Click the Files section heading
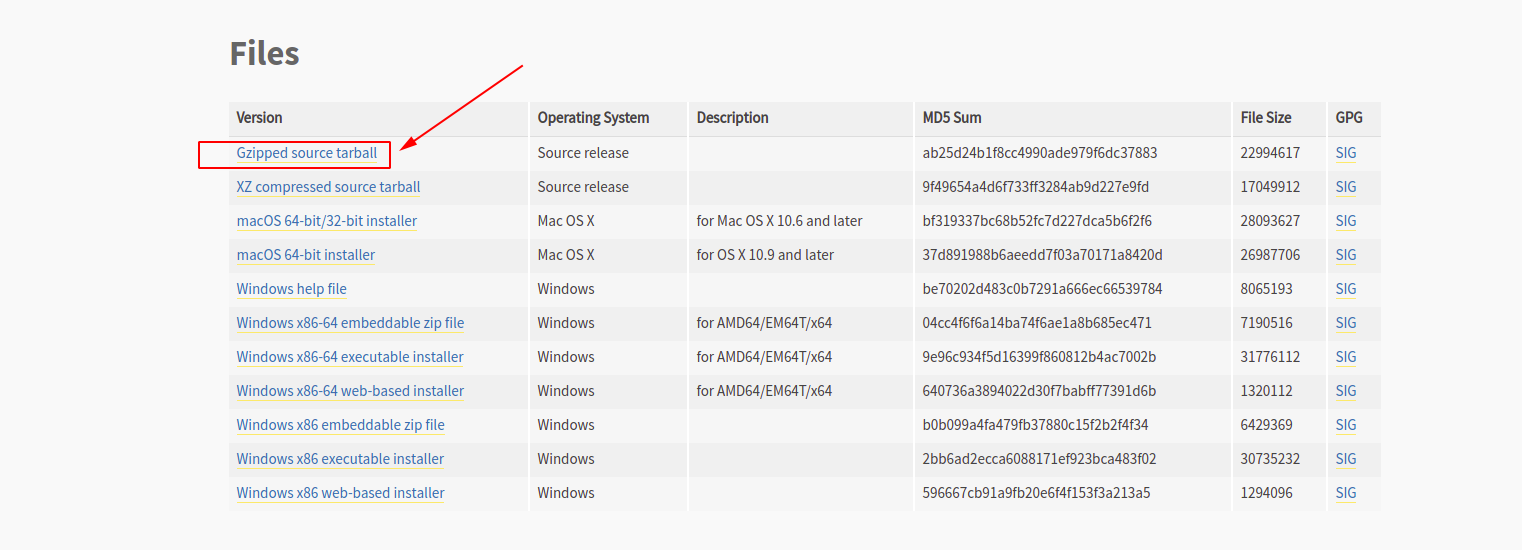This screenshot has width=1522, height=550. 264,53
